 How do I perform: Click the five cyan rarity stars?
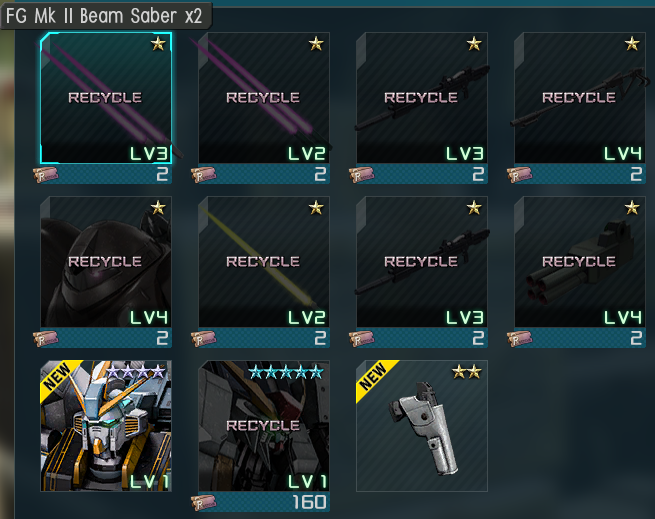pyautogui.click(x=286, y=371)
